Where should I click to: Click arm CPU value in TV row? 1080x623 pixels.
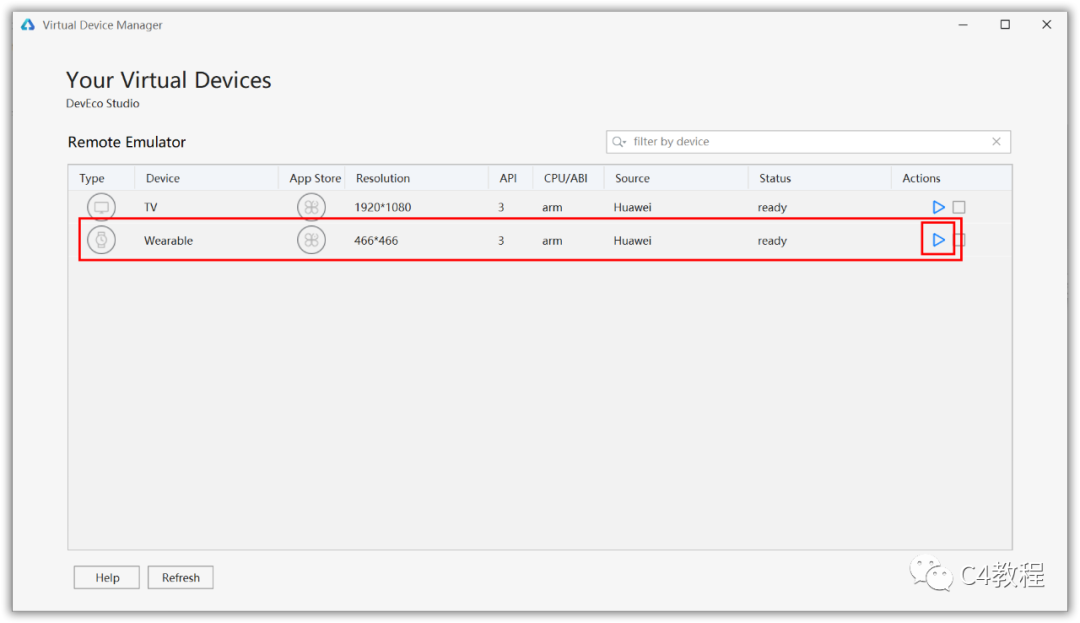[x=552, y=207]
